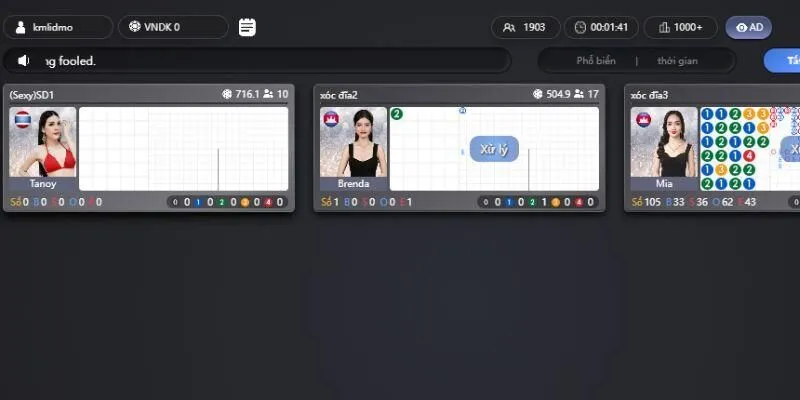The height and width of the screenshot is (400, 800).
Task: Click Số 1 count in xóc đĩa2 card
Action: (x=330, y=202)
